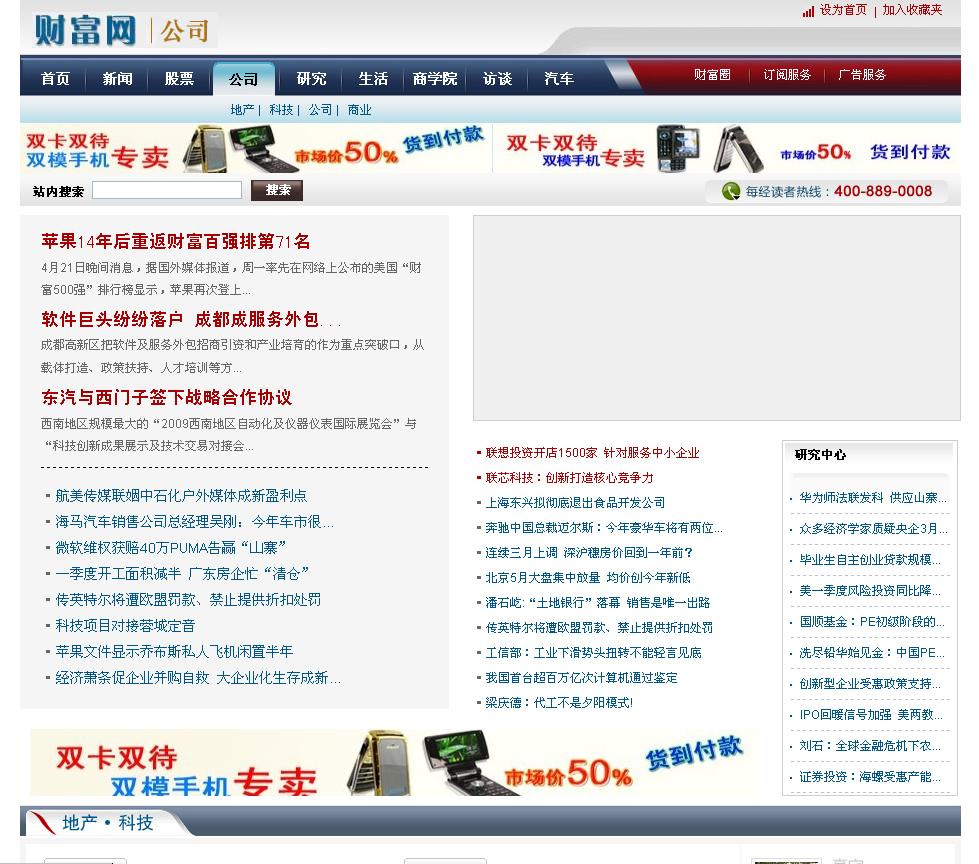The width and height of the screenshot is (979, 864).
Task: Click the 研究中心 panel heading
Action: (x=820, y=454)
